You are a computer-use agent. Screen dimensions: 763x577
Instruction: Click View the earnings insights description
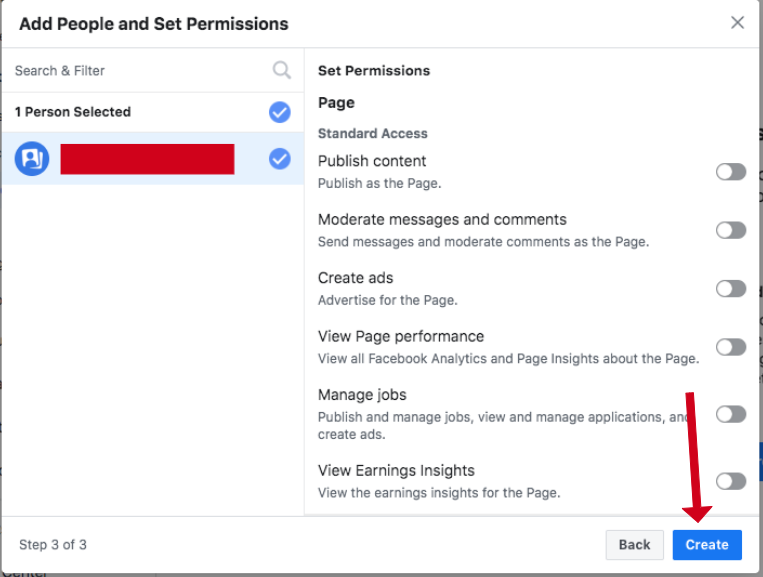coord(439,493)
